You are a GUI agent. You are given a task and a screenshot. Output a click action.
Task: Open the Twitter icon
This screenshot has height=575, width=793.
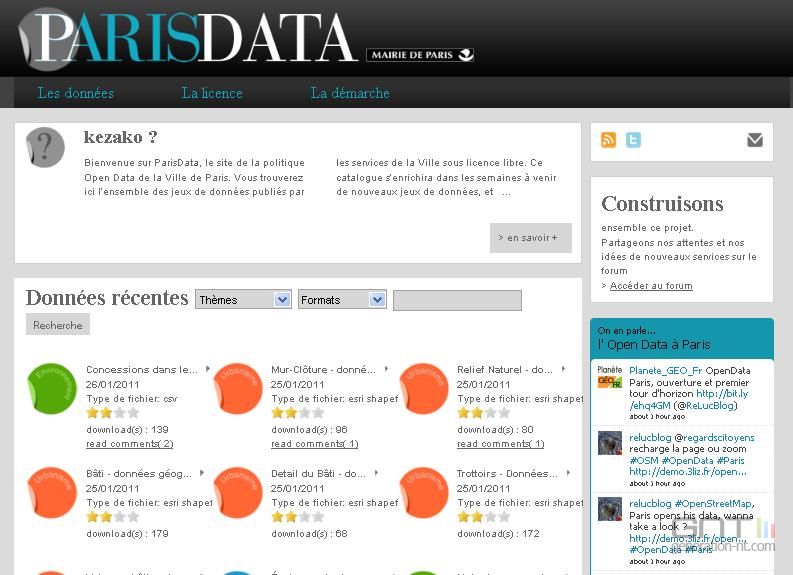[633, 140]
